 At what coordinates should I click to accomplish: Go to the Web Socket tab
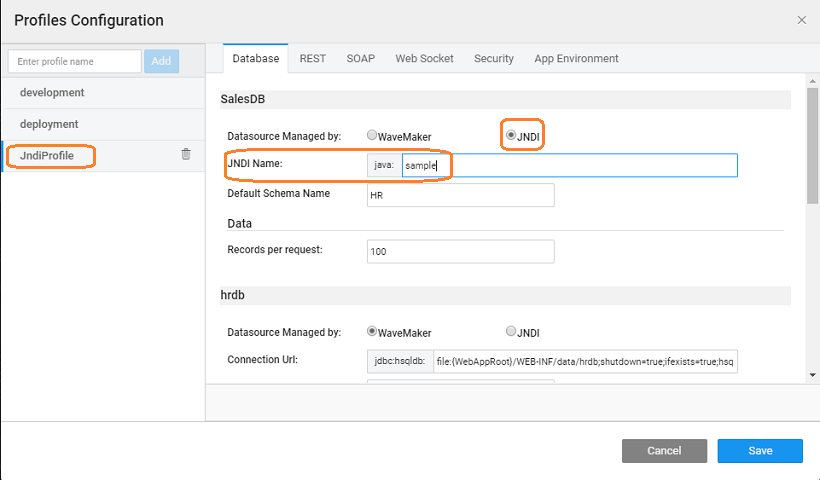[424, 59]
